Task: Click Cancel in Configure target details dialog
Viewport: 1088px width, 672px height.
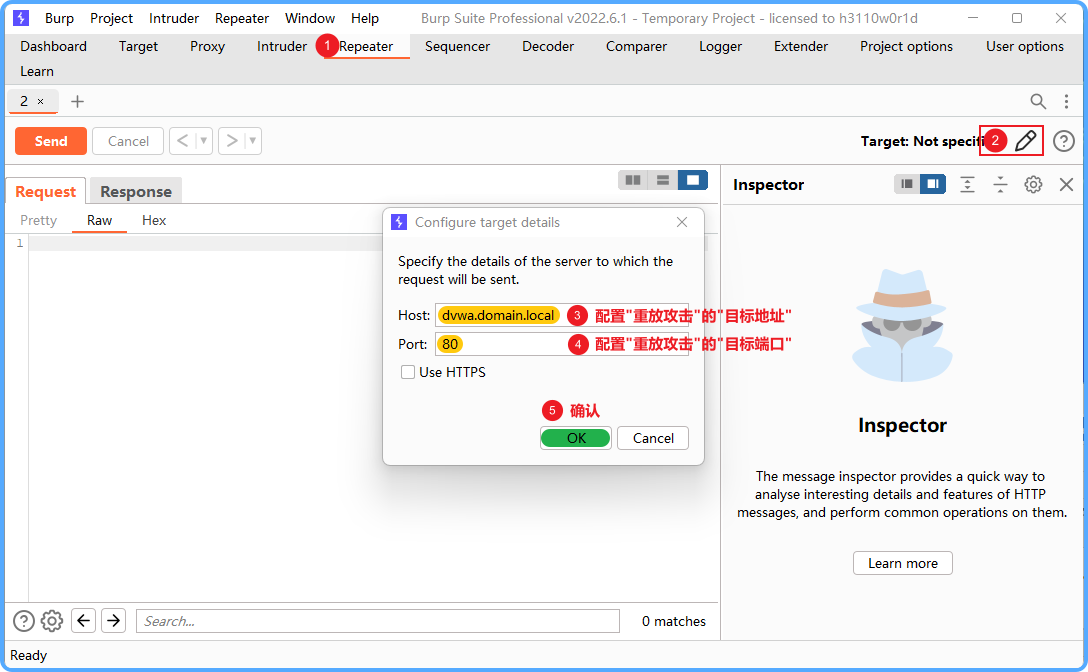Action: 653,438
